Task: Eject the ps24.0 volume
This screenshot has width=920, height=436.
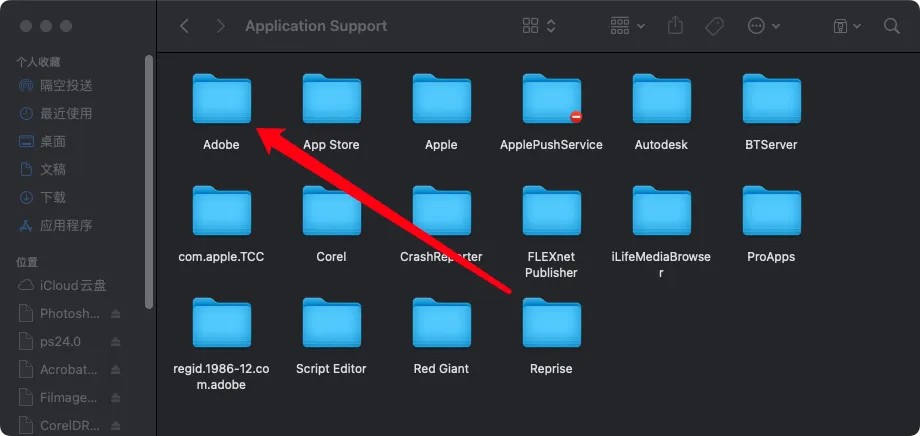Action: [116, 342]
